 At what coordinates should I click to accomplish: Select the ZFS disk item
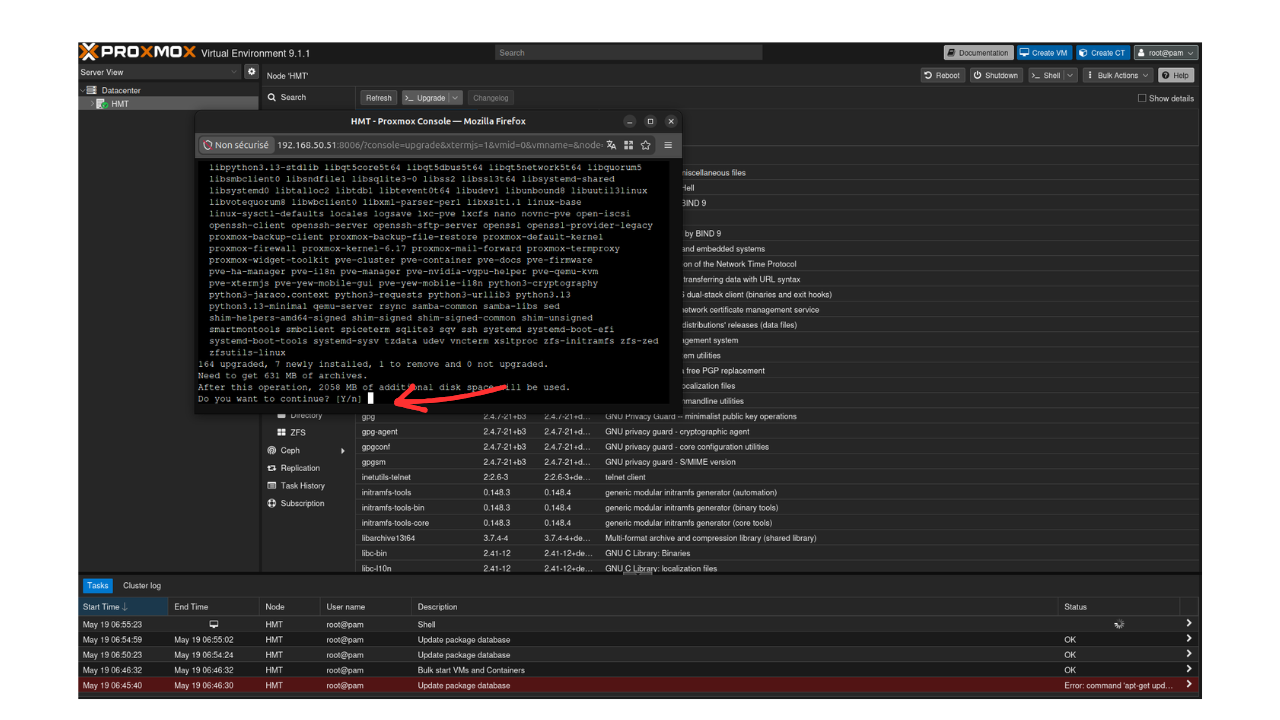pos(298,432)
